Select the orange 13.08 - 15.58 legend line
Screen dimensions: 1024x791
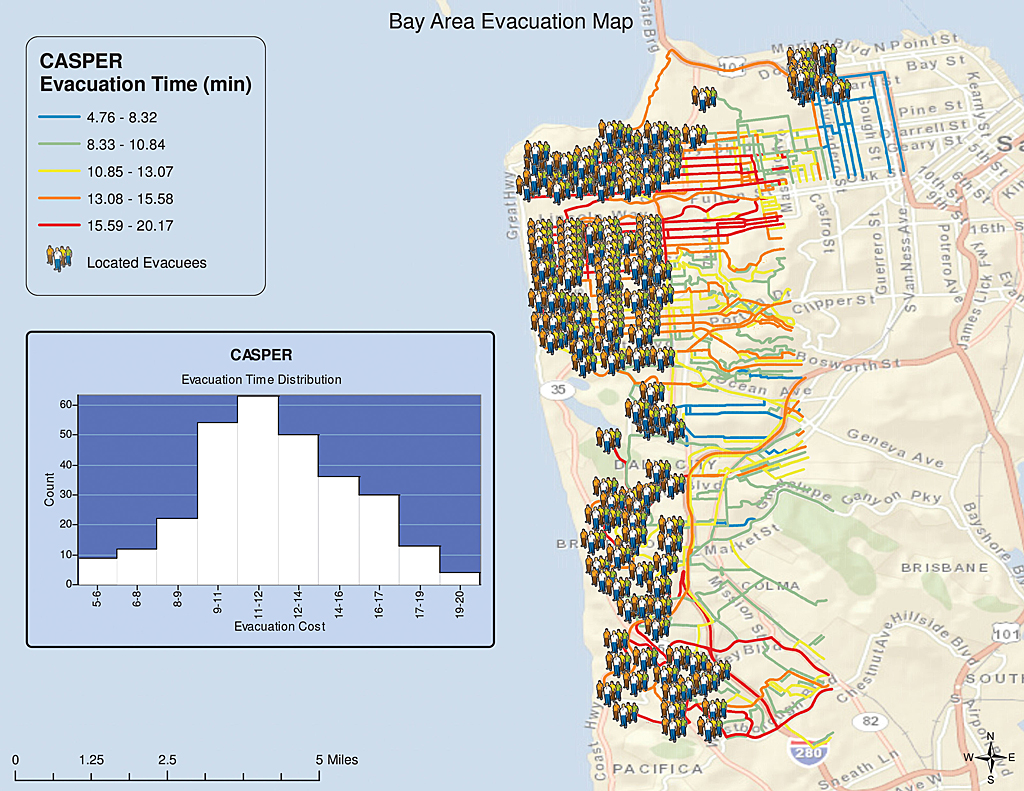click(59, 199)
